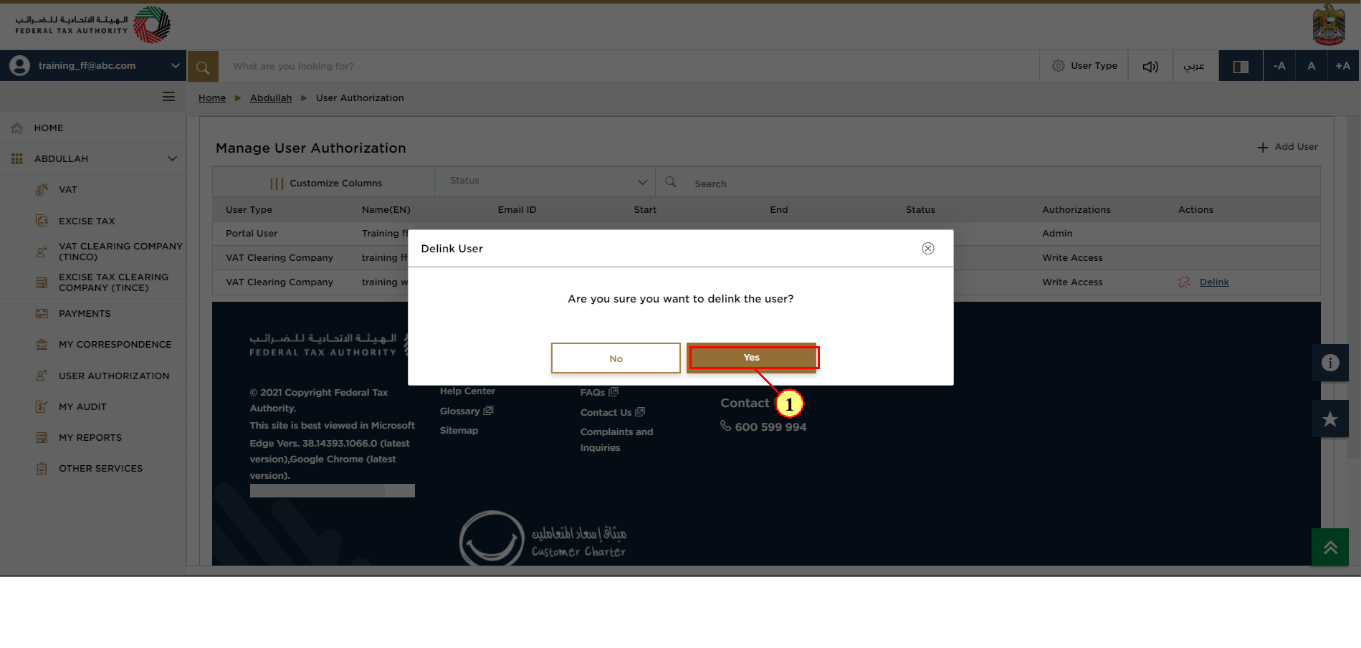The width and height of the screenshot is (1361, 648).
Task: Close the Delink User dialog
Action: click(x=928, y=248)
